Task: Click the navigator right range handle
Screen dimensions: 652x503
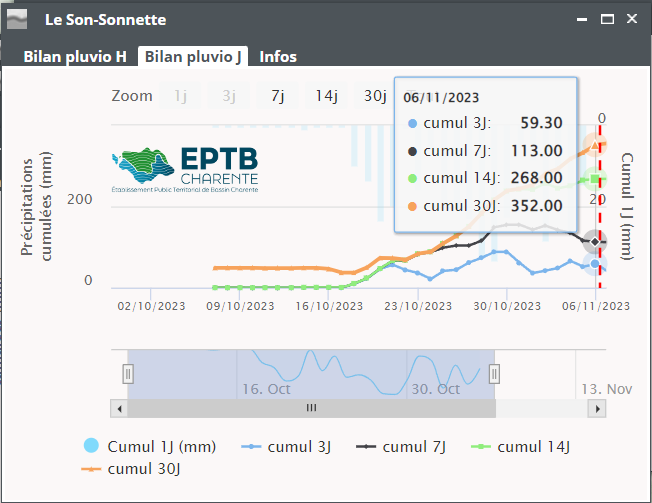Action: click(x=494, y=374)
